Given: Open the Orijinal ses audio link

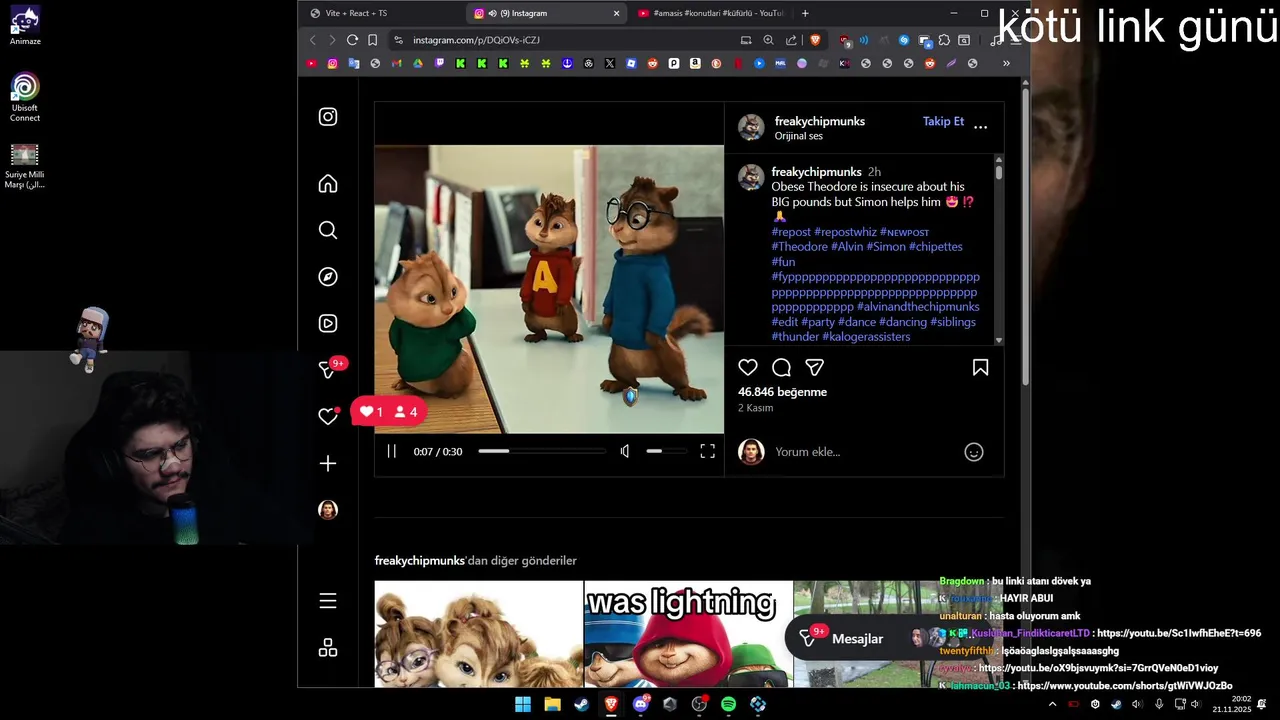Looking at the screenshot, I should click(799, 136).
